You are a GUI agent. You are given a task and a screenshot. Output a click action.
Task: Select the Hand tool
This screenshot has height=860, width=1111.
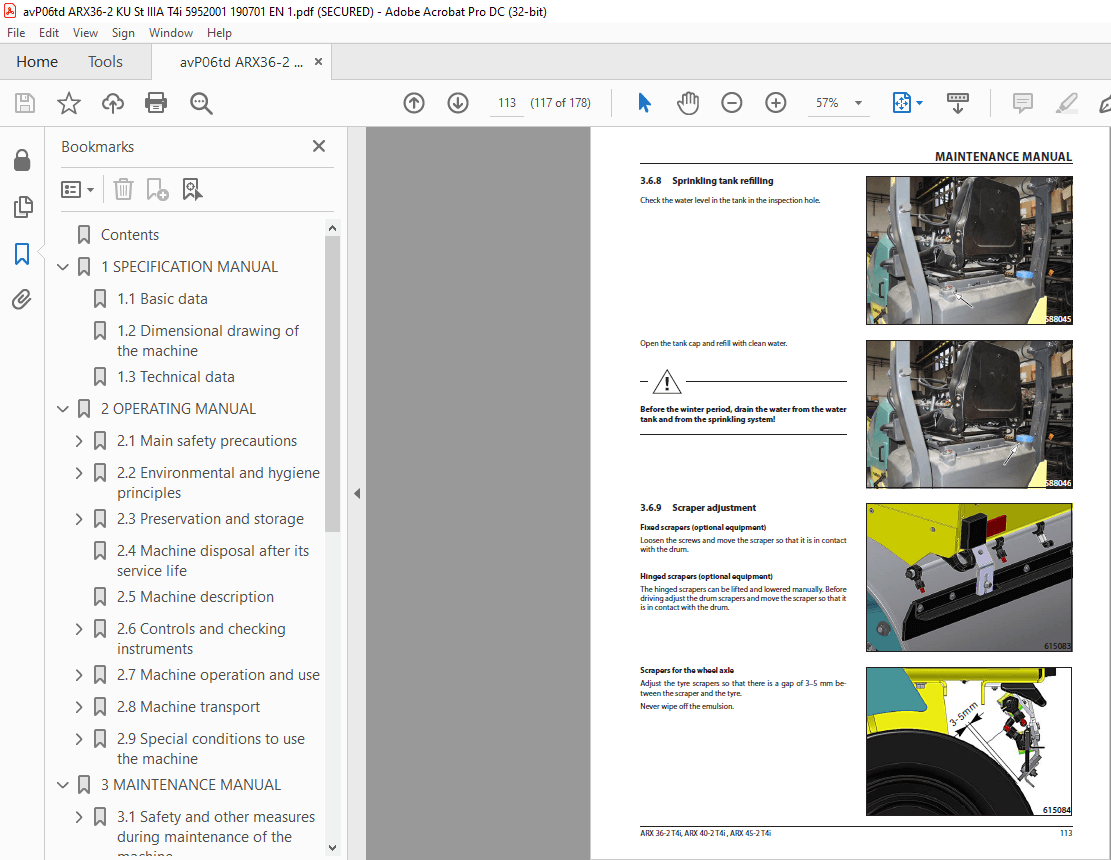(688, 102)
